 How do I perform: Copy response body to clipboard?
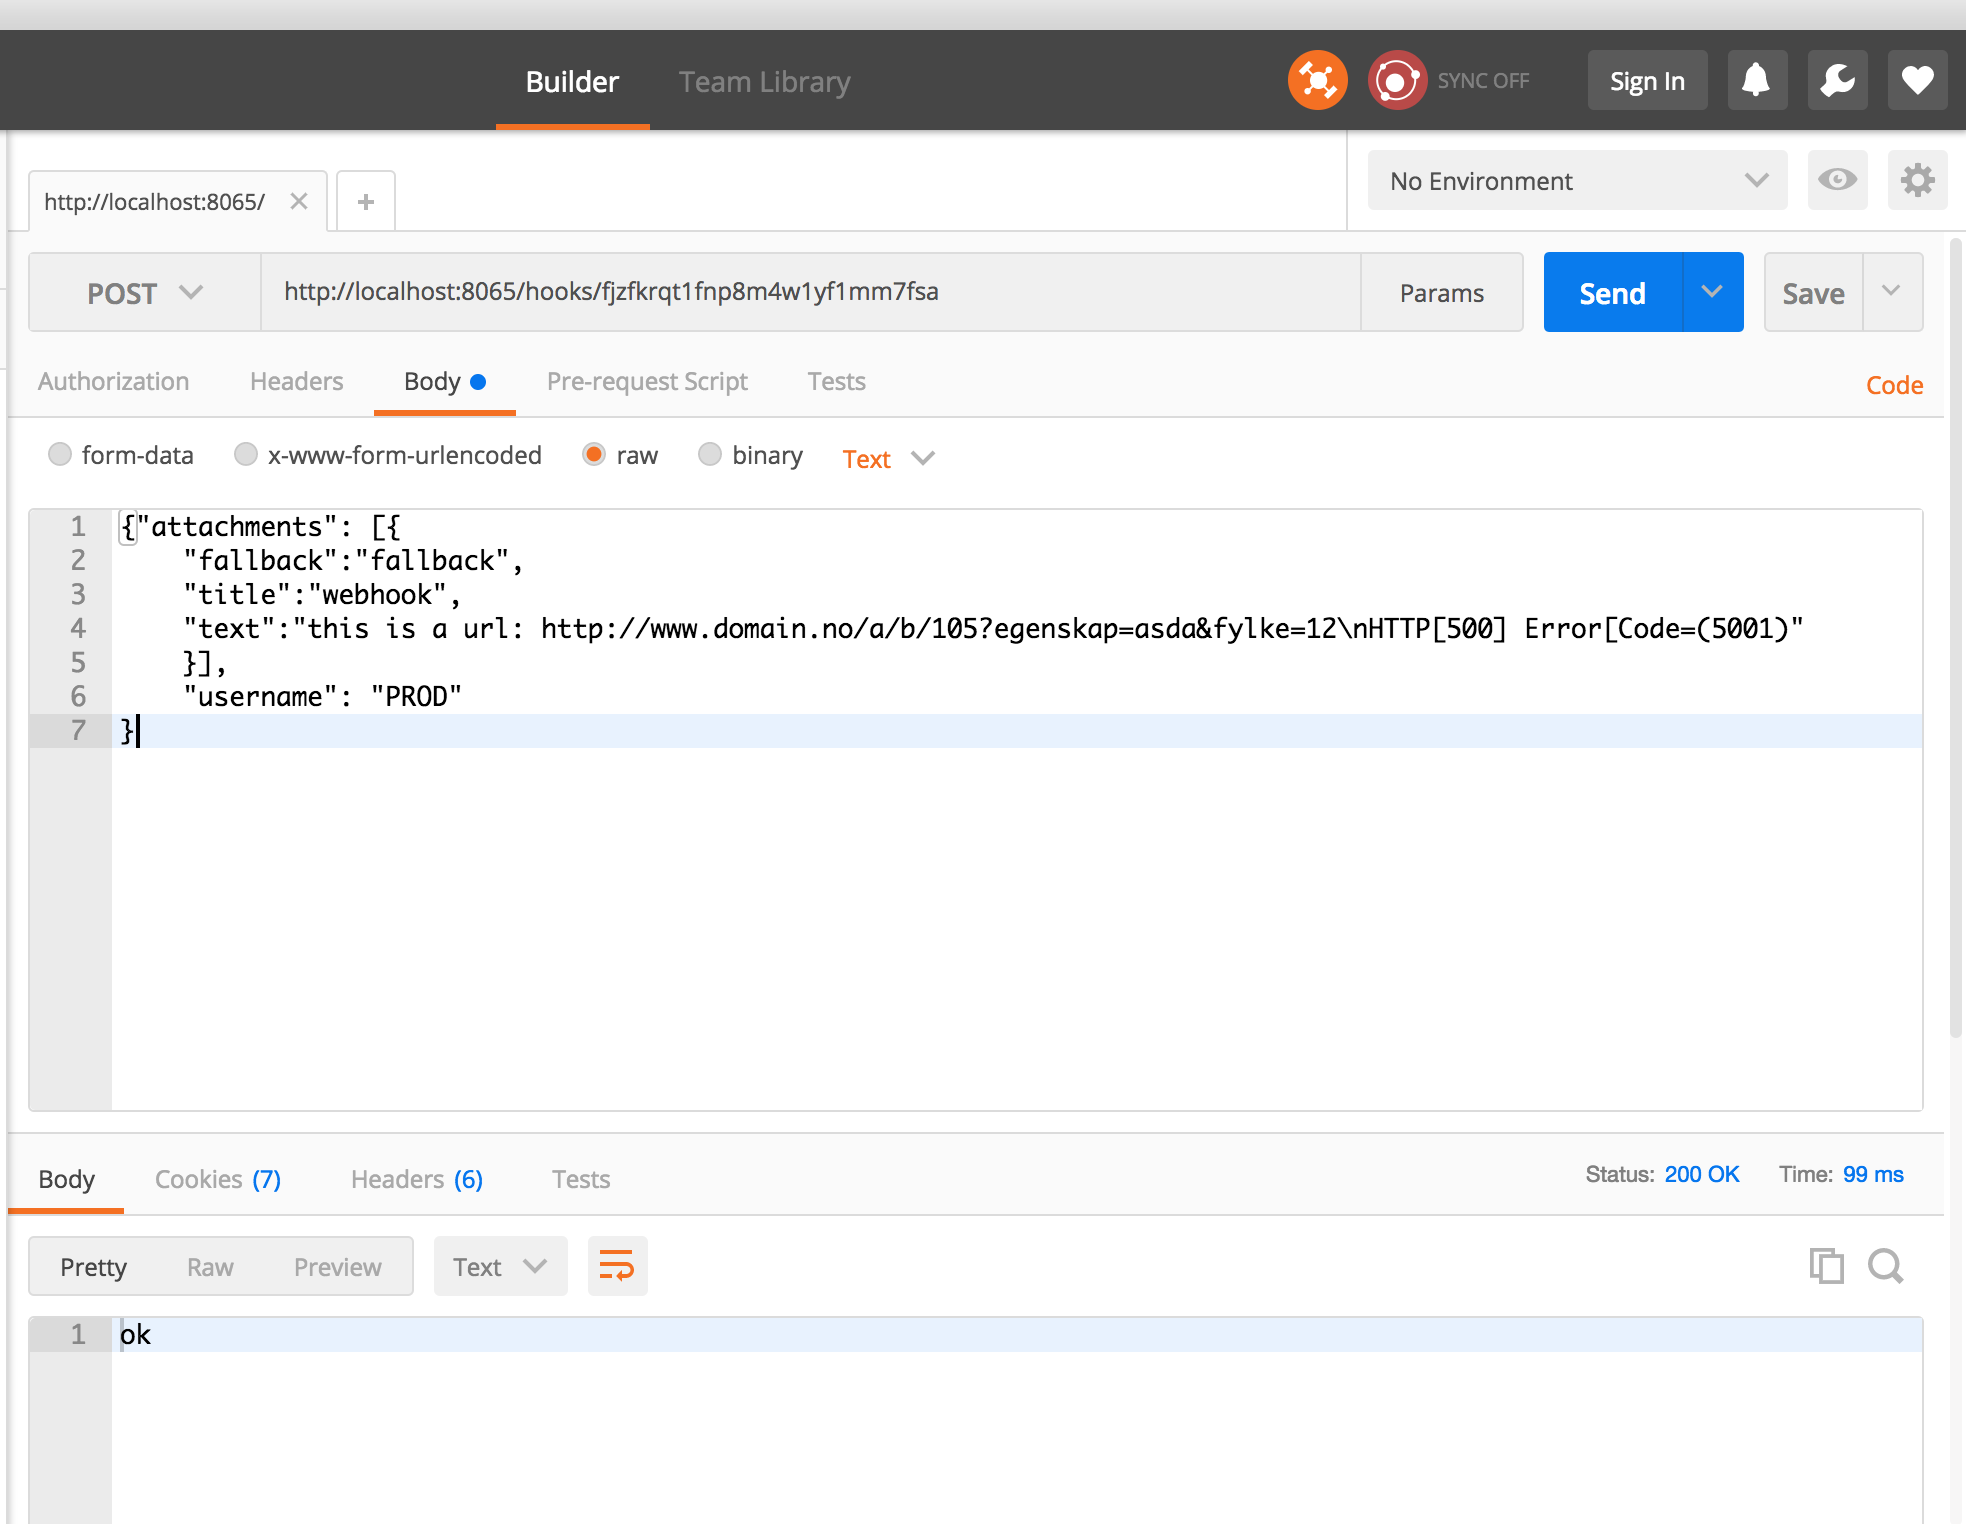1826,1266
